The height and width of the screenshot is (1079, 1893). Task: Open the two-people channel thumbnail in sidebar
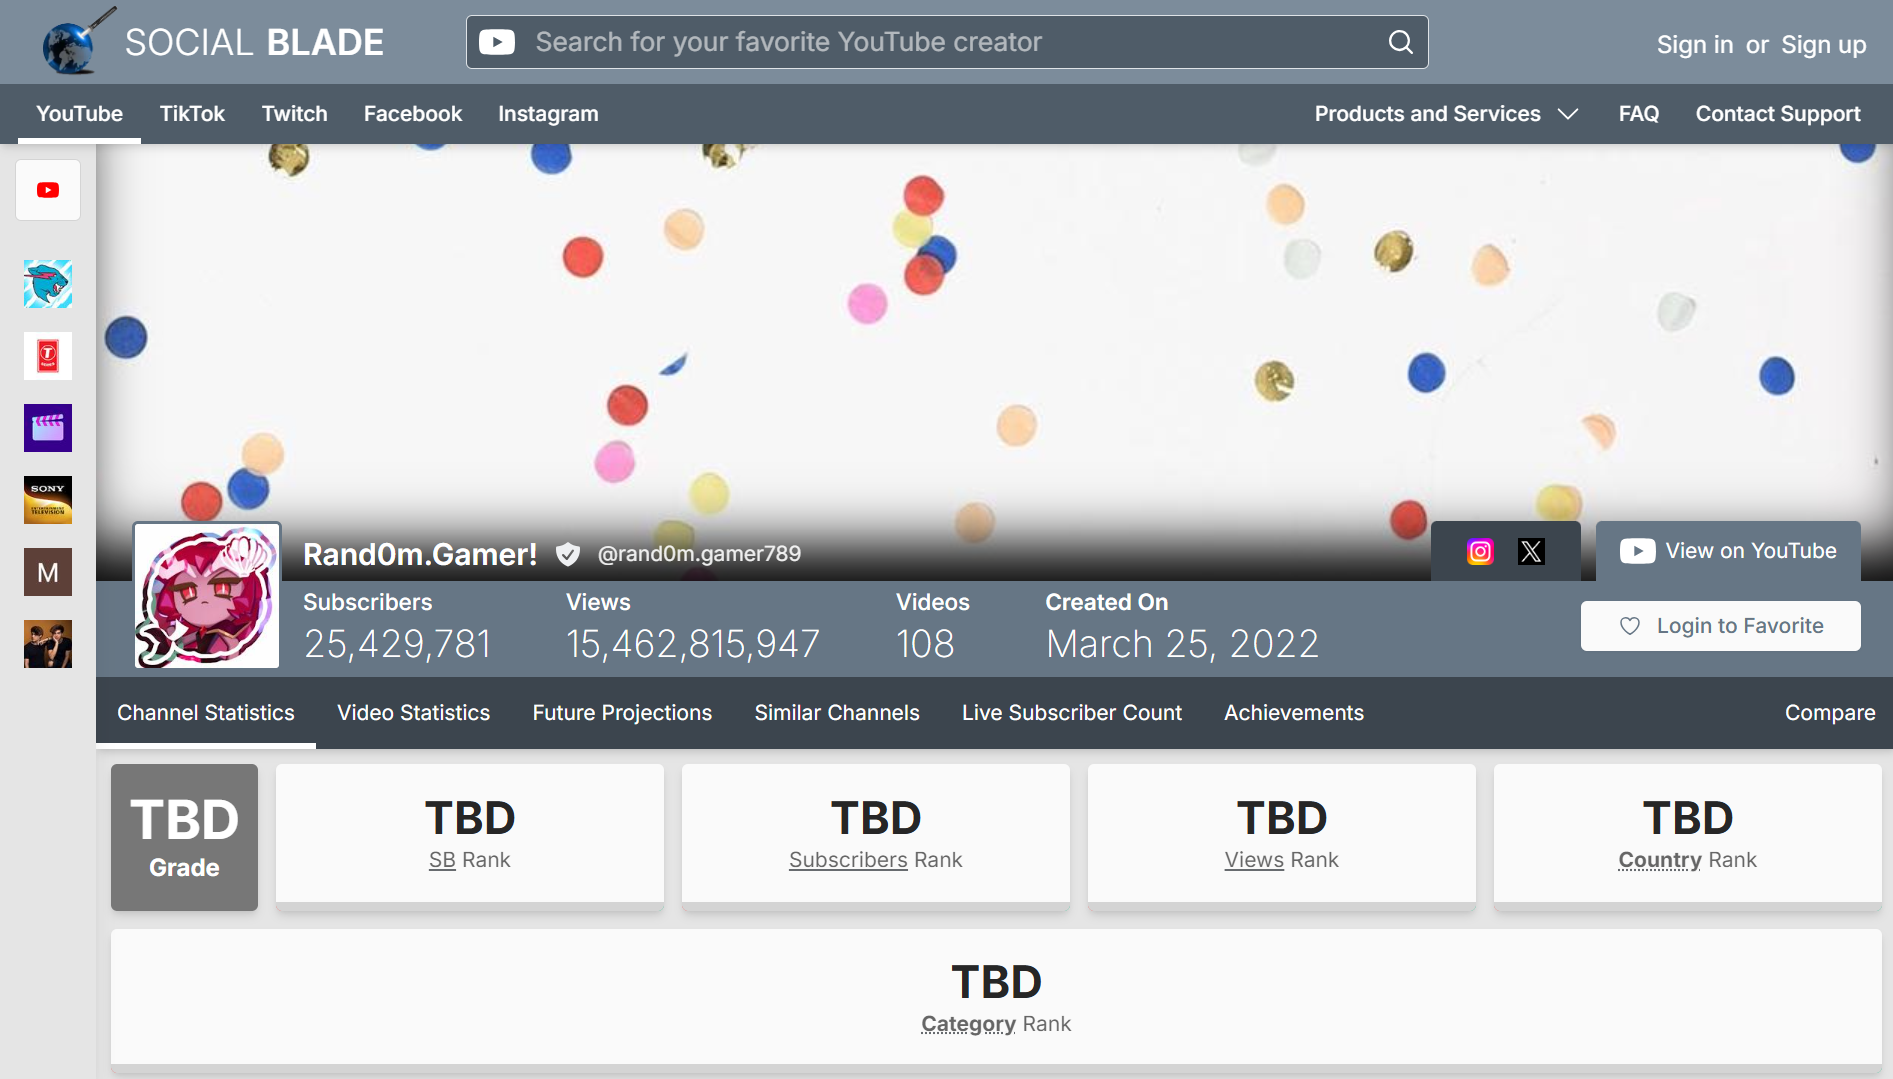[x=48, y=644]
